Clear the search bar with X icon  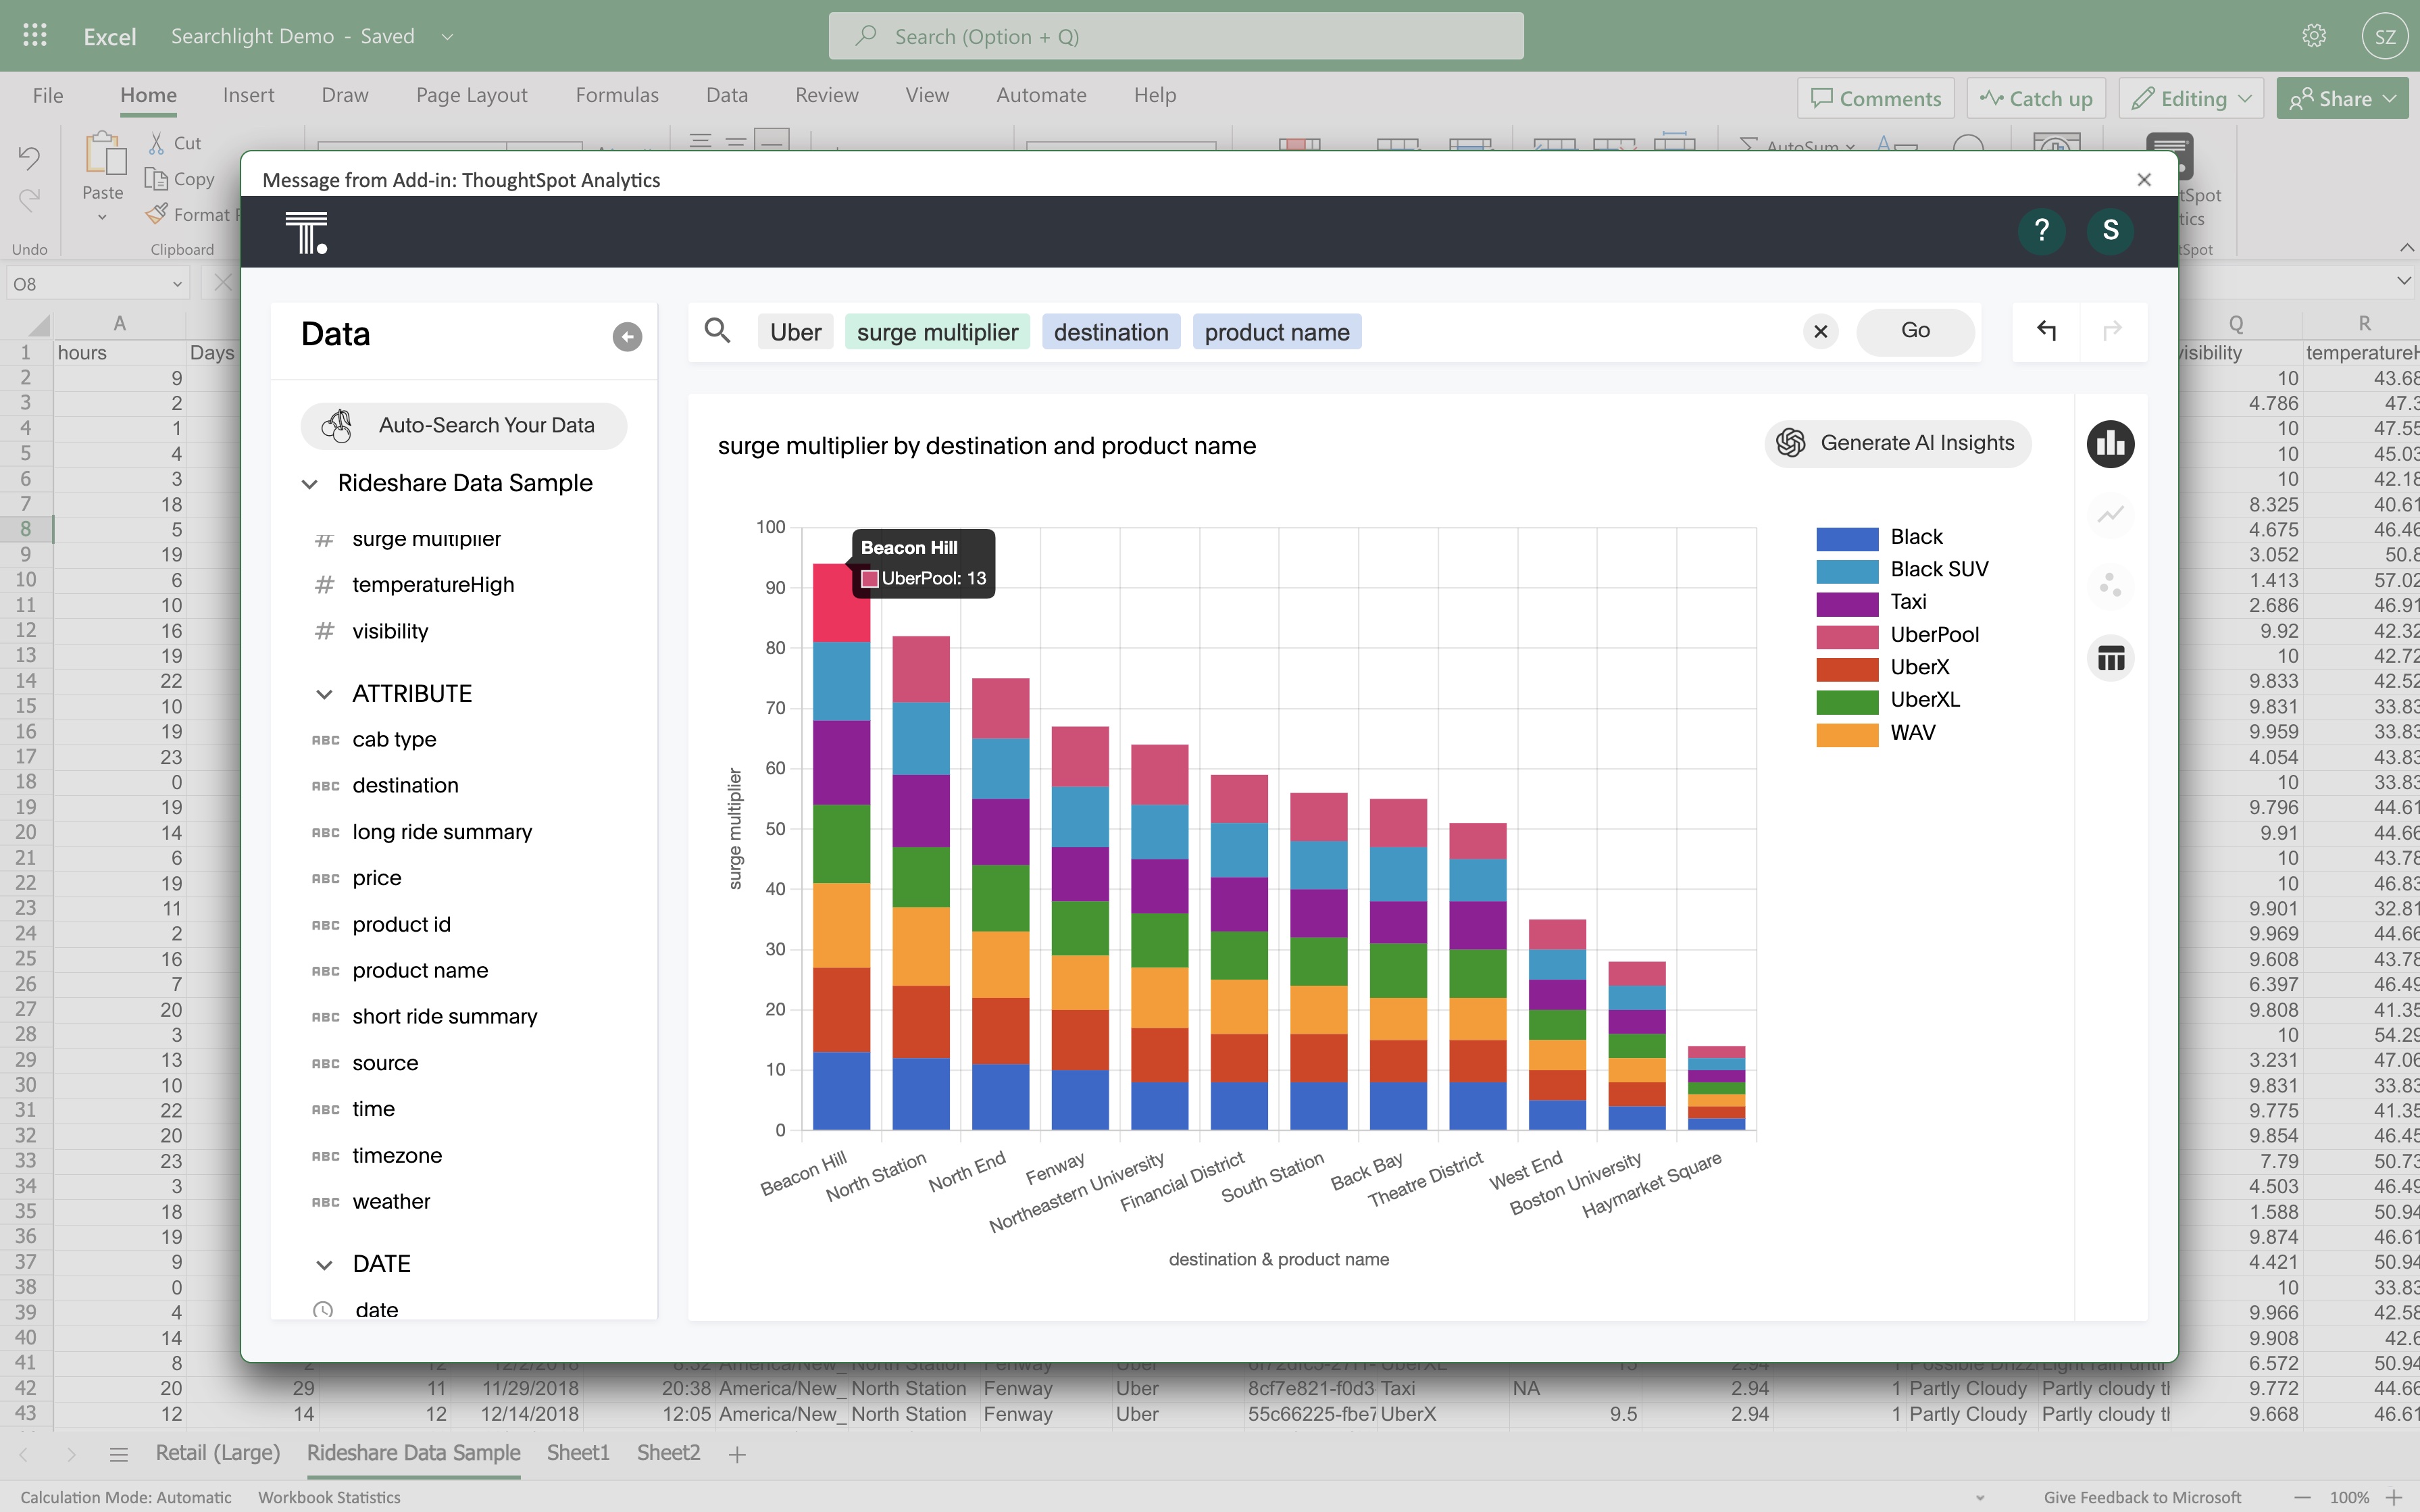click(1820, 332)
